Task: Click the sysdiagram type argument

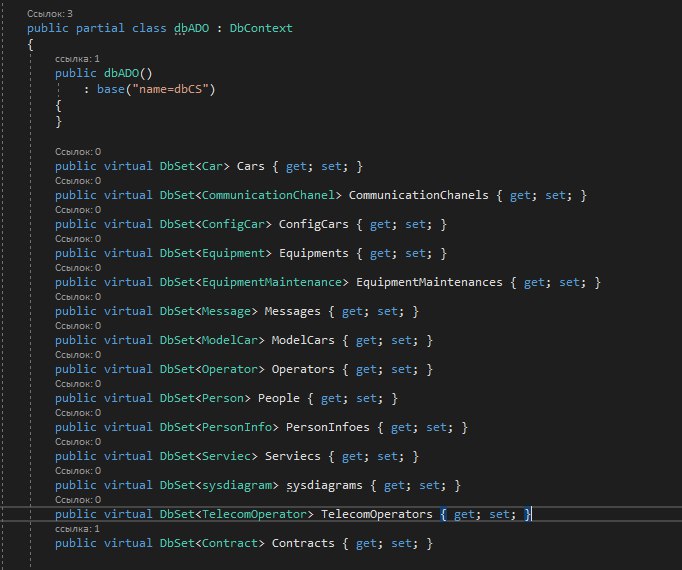Action: point(237,485)
